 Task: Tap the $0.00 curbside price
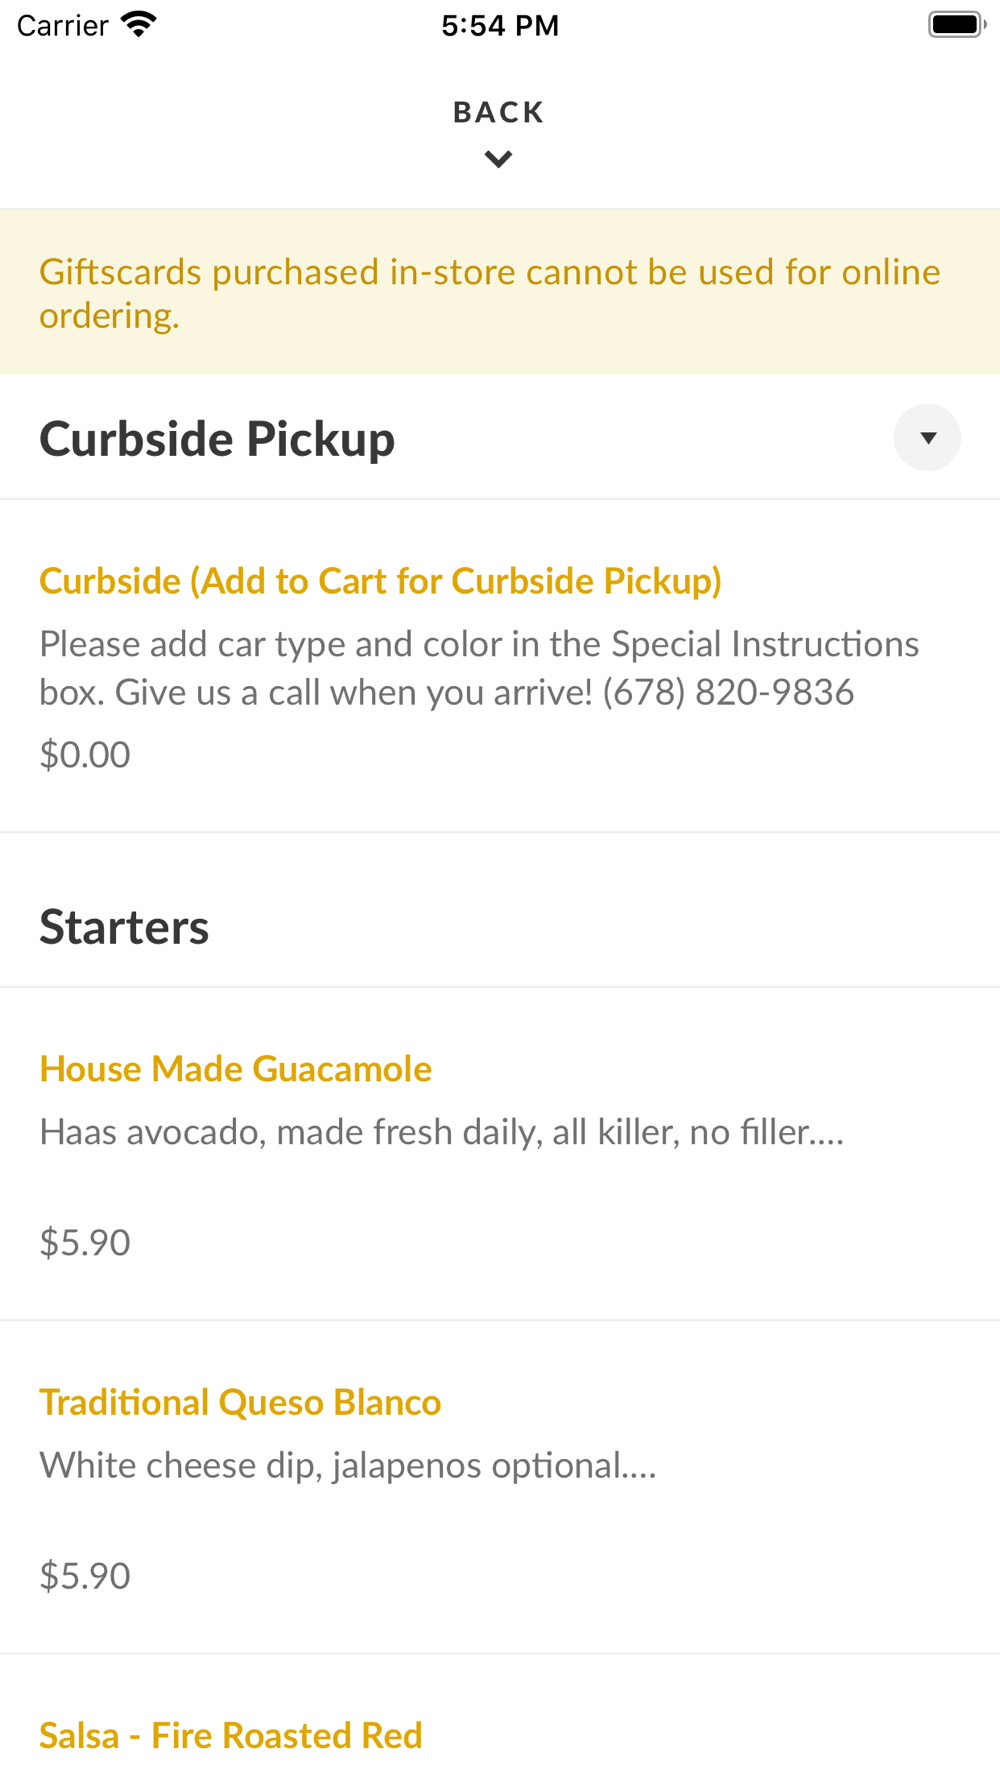[x=85, y=754]
